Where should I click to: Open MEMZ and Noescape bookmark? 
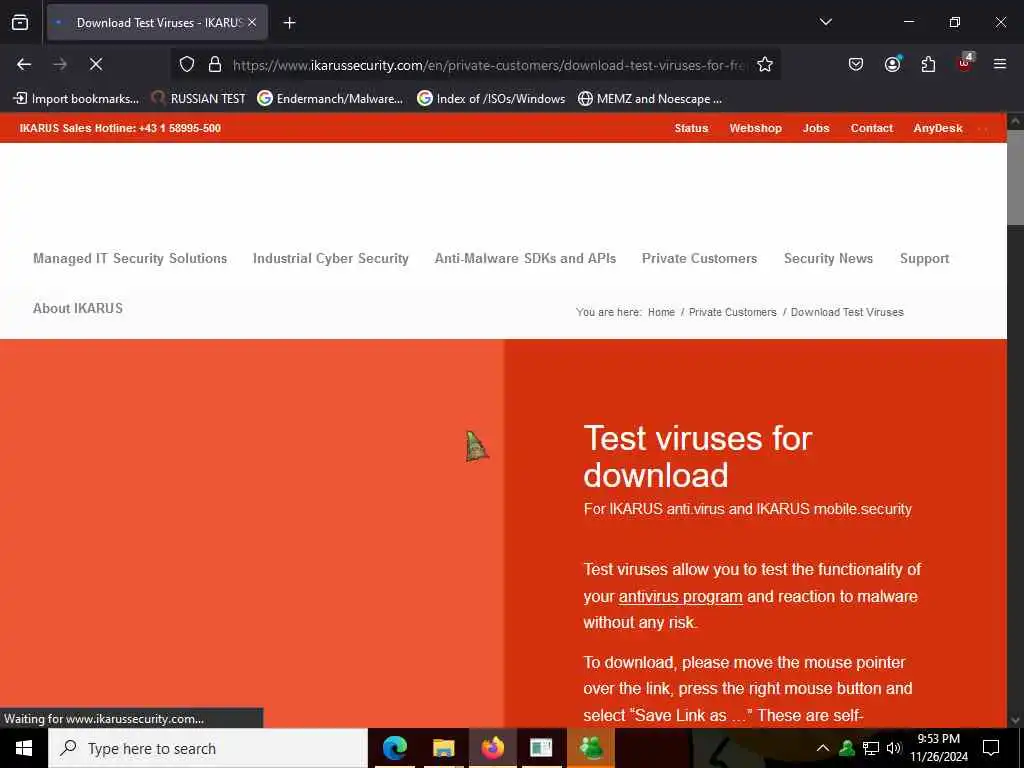pos(650,99)
